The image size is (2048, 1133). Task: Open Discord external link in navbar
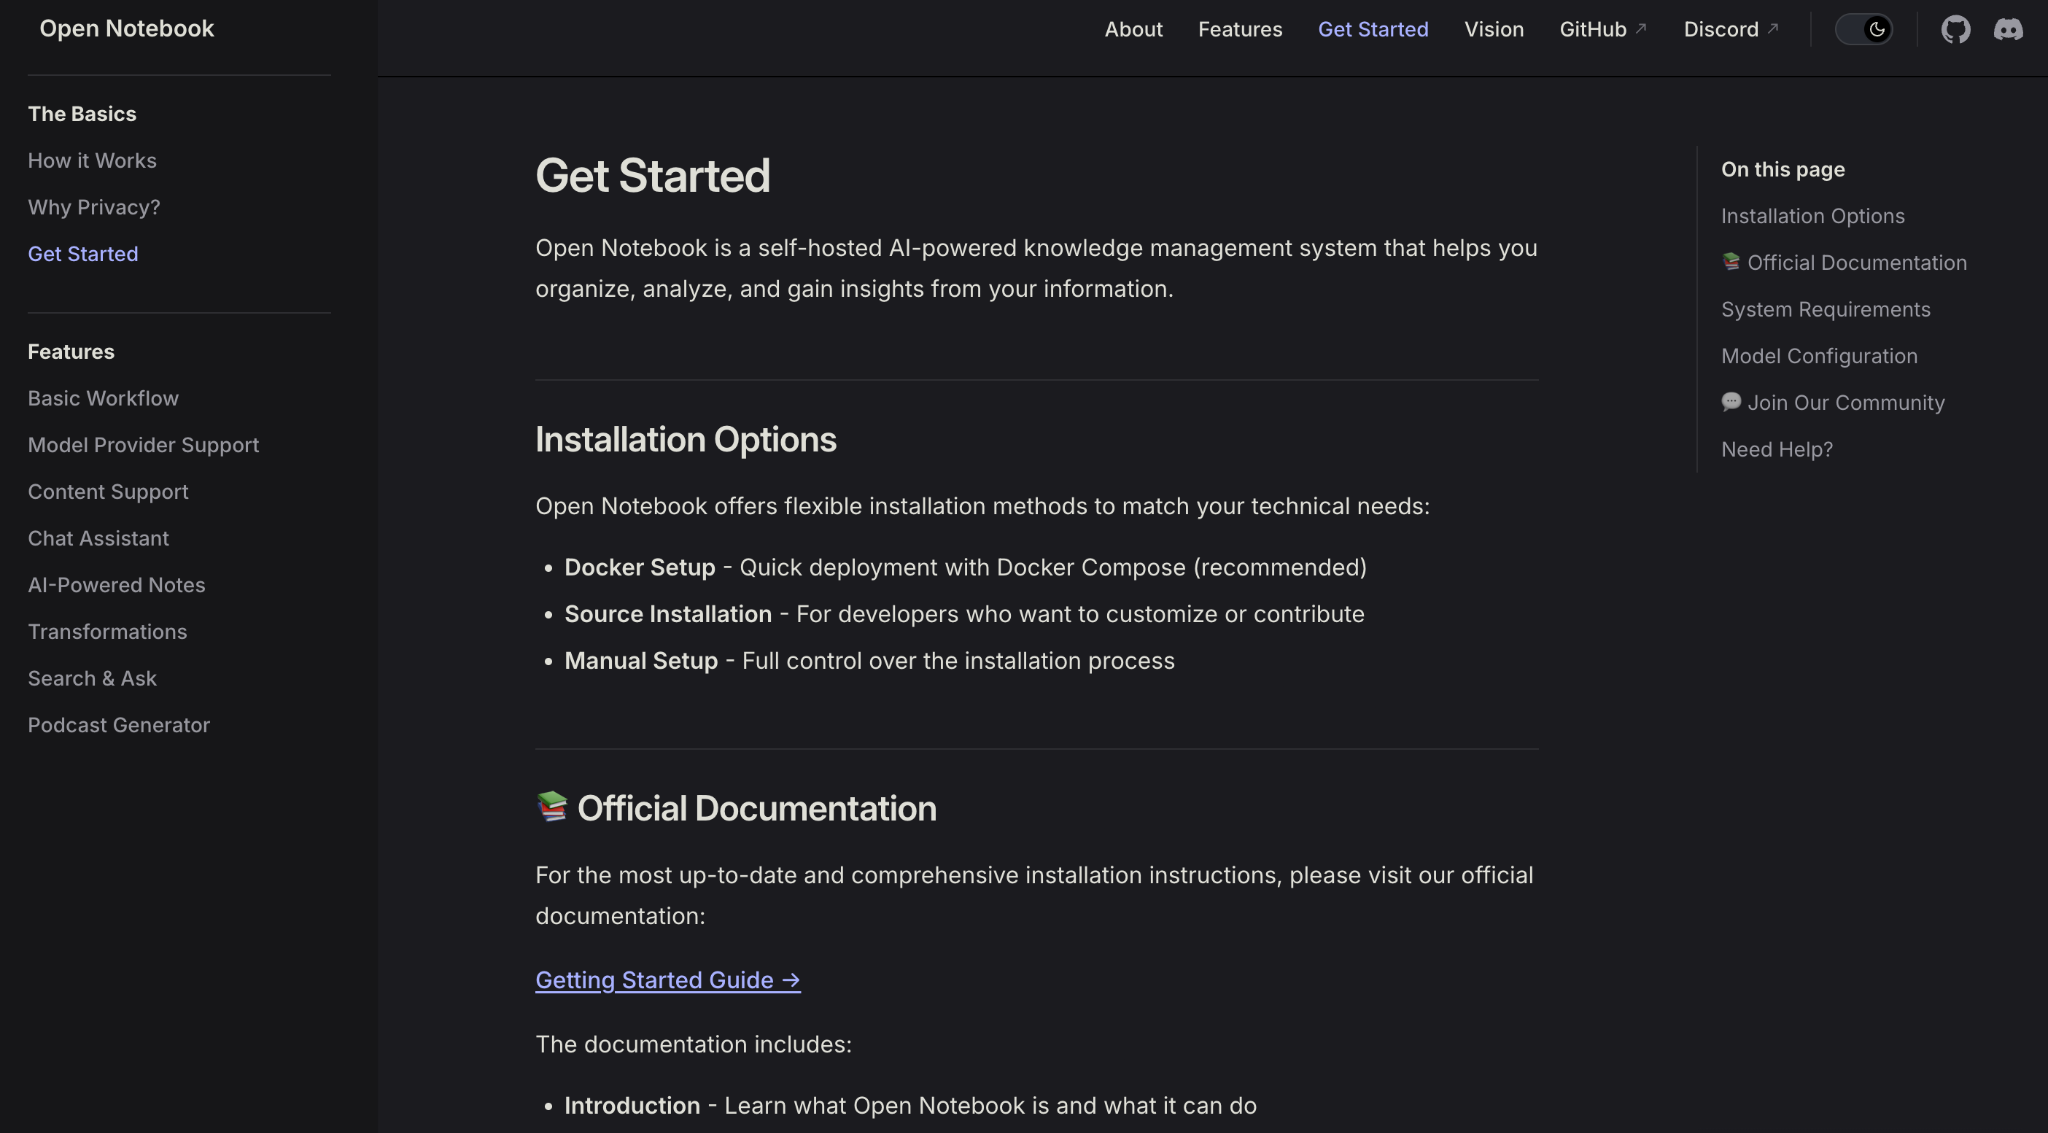pos(1730,29)
